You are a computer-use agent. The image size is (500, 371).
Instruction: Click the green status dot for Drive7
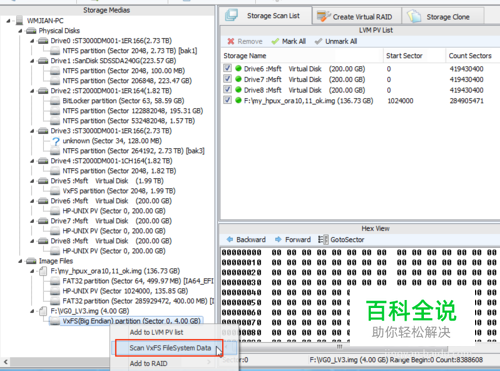(x=238, y=79)
